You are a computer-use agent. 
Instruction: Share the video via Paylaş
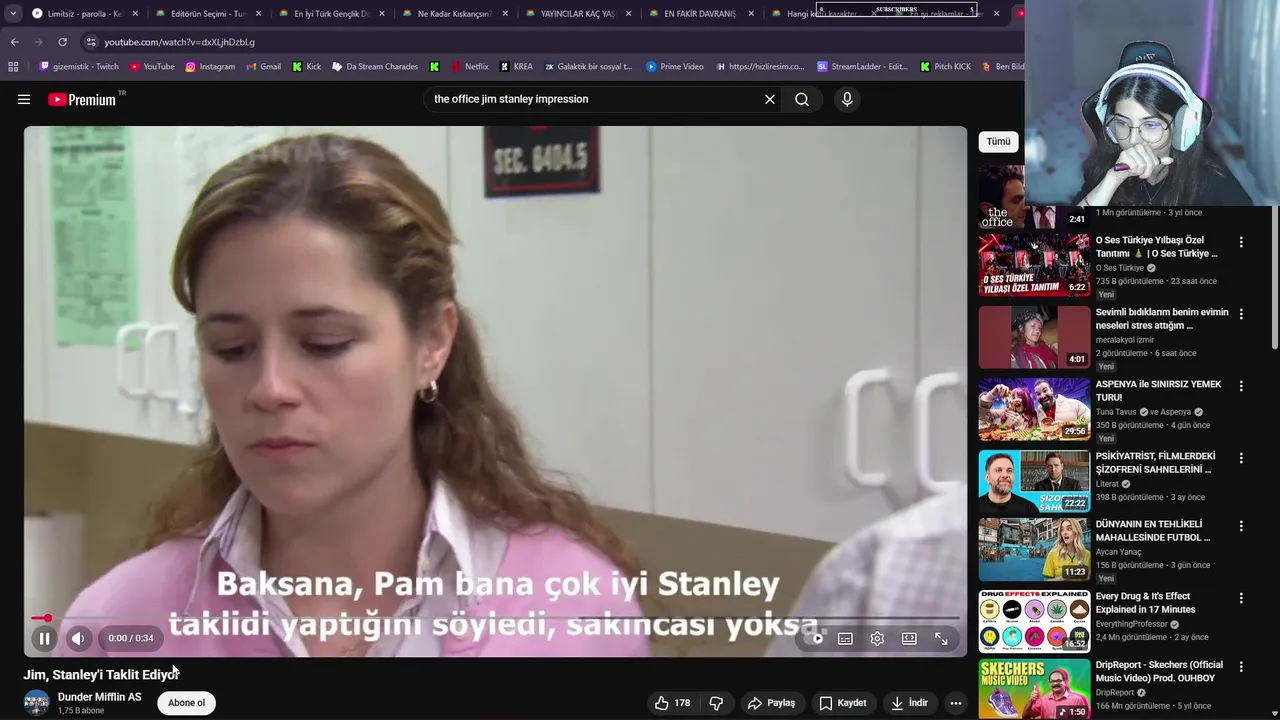[x=771, y=703]
